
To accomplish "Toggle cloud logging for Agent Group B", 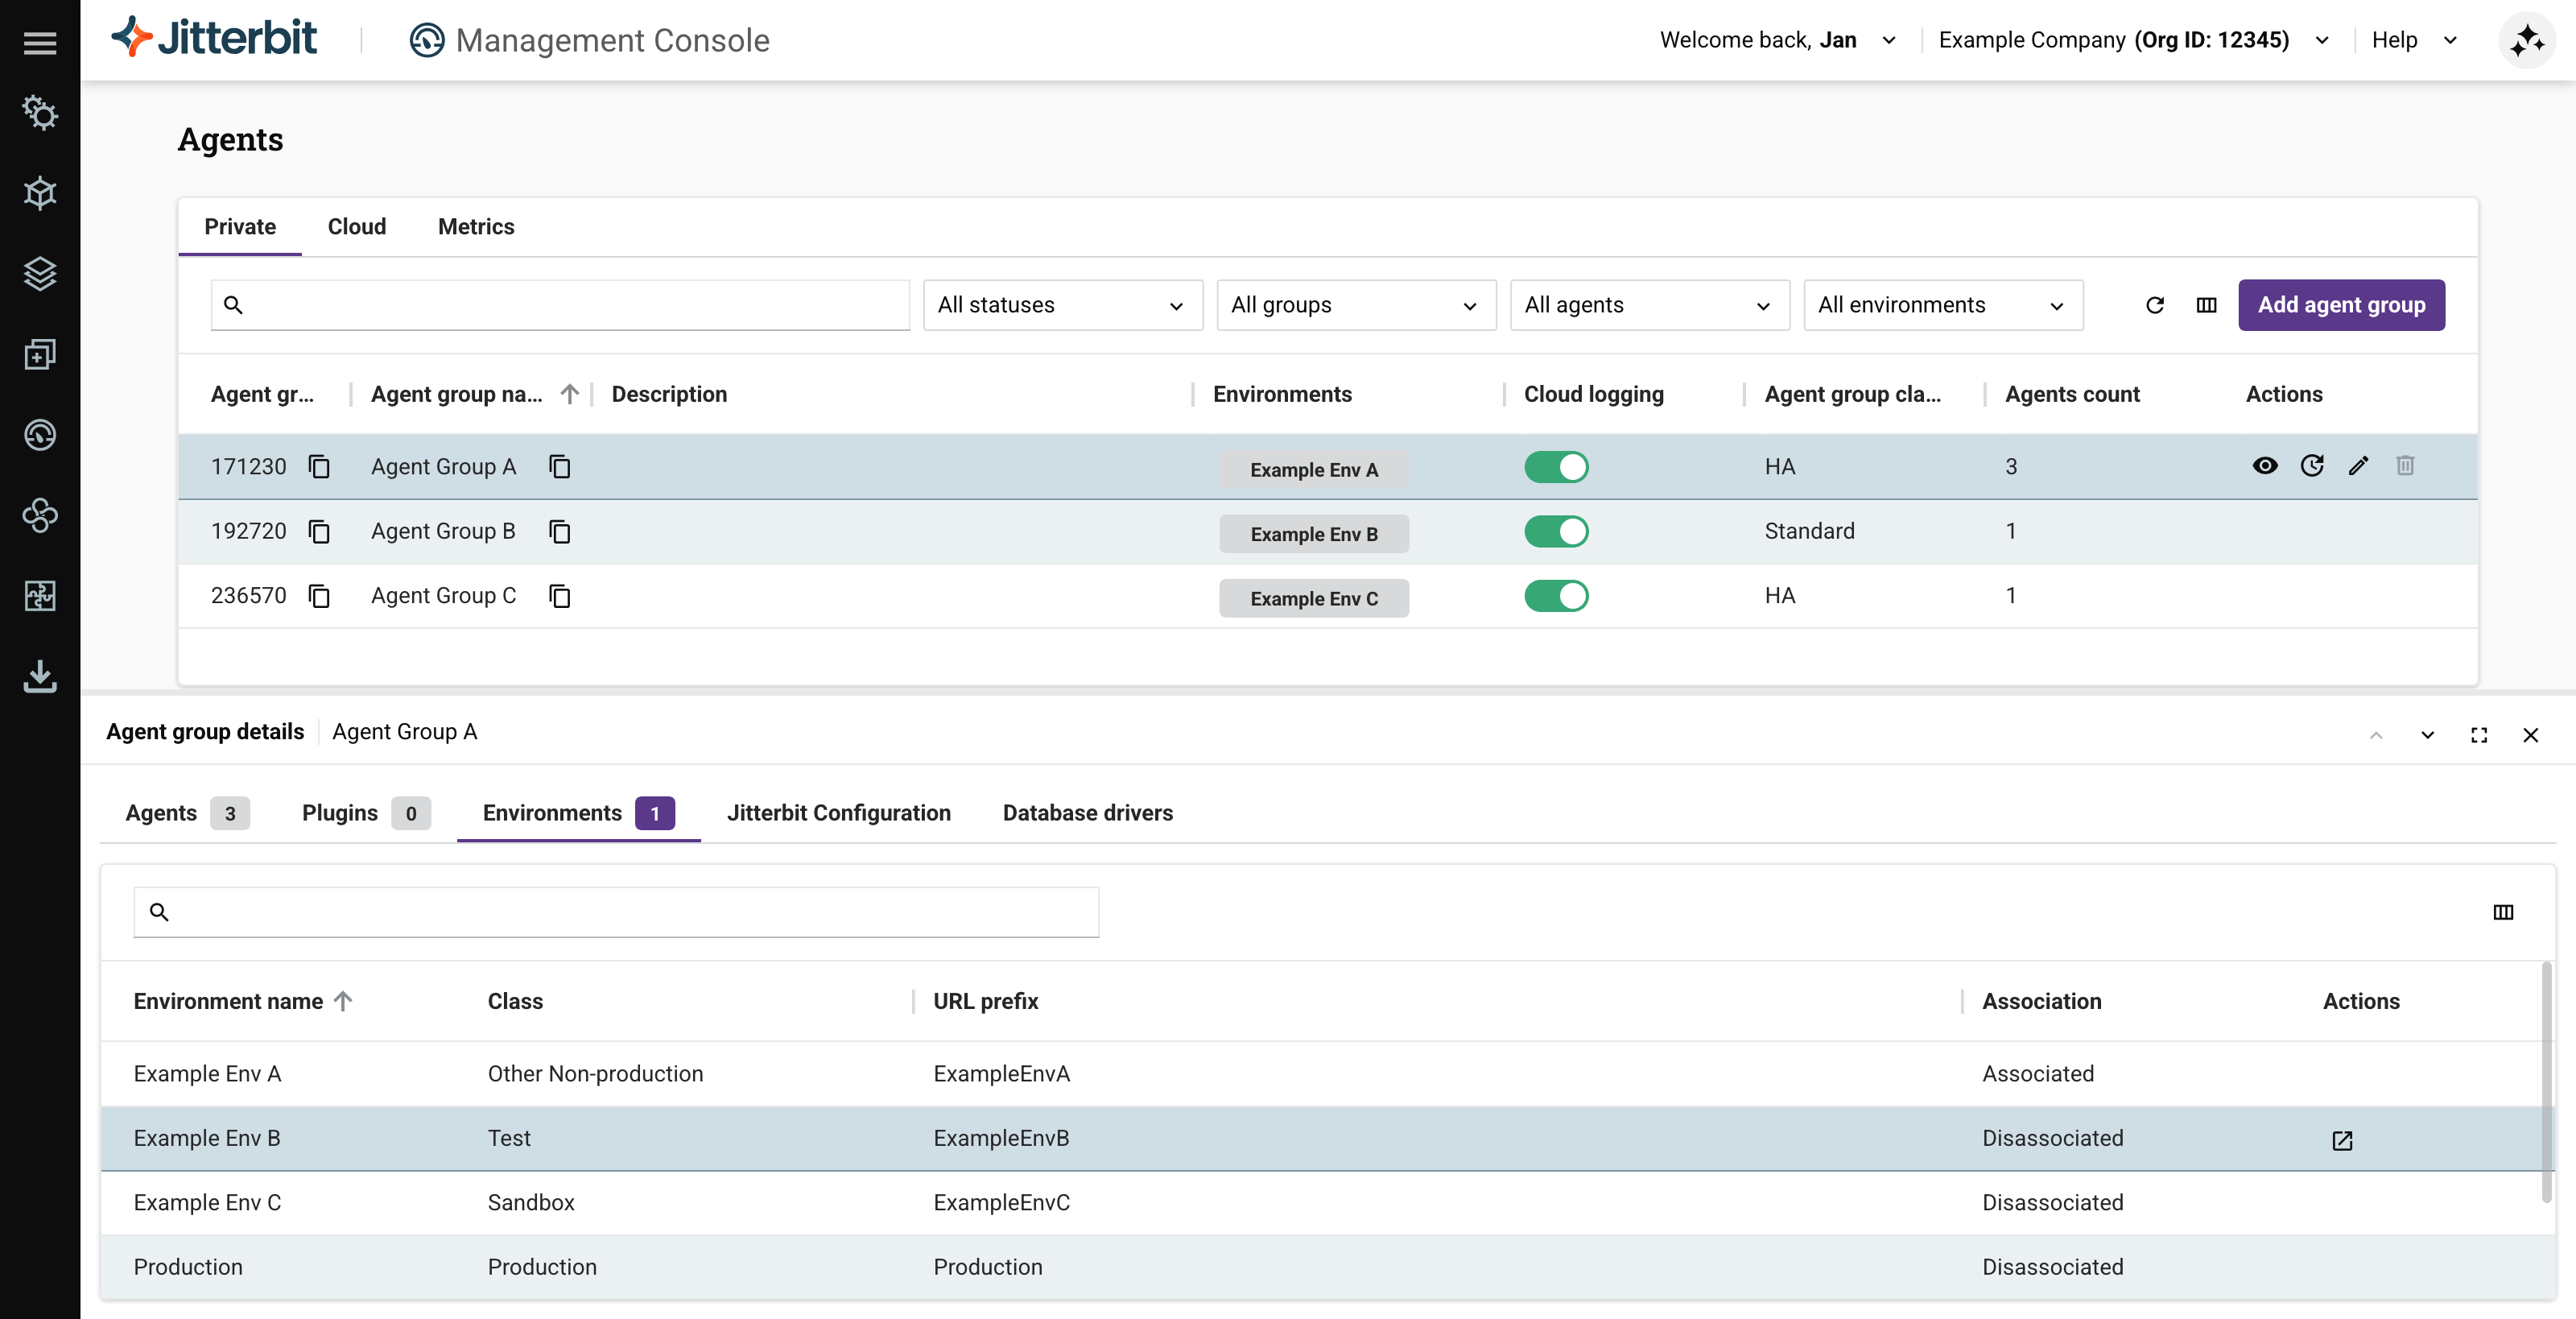I will point(1556,532).
